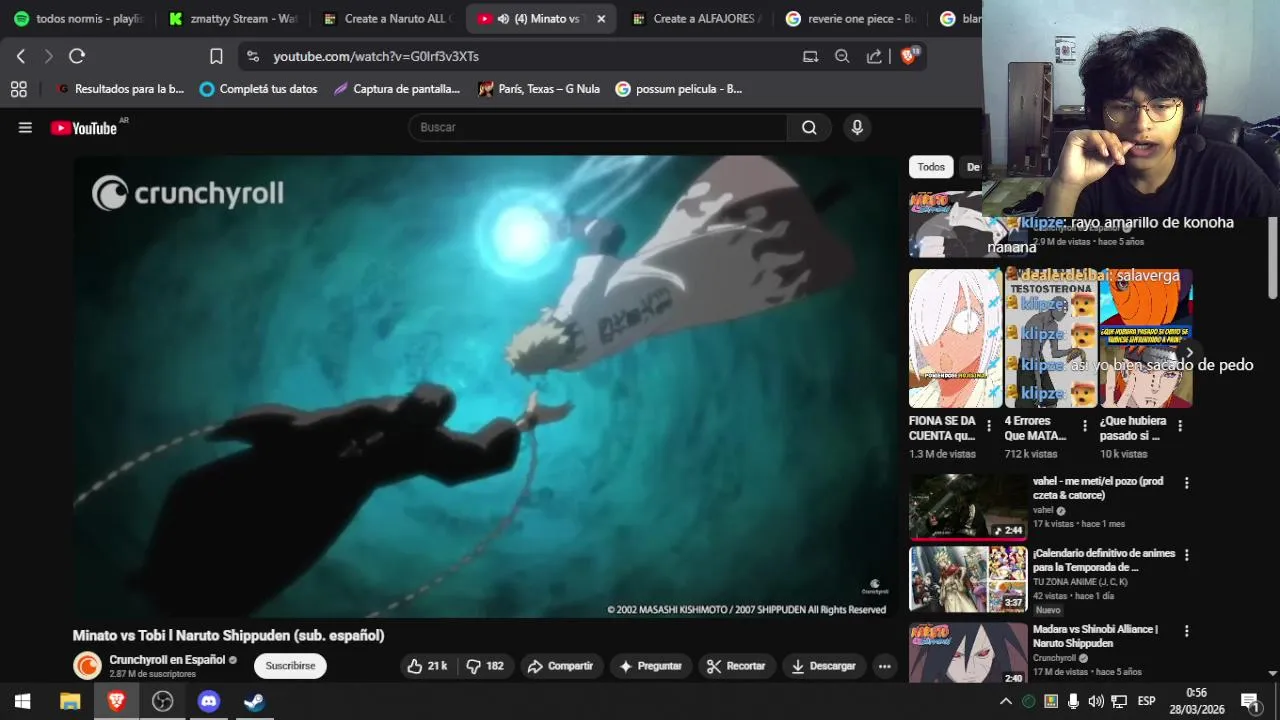This screenshot has height=720, width=1280.
Task: Open the Windows Start menu
Action: coord(22,701)
